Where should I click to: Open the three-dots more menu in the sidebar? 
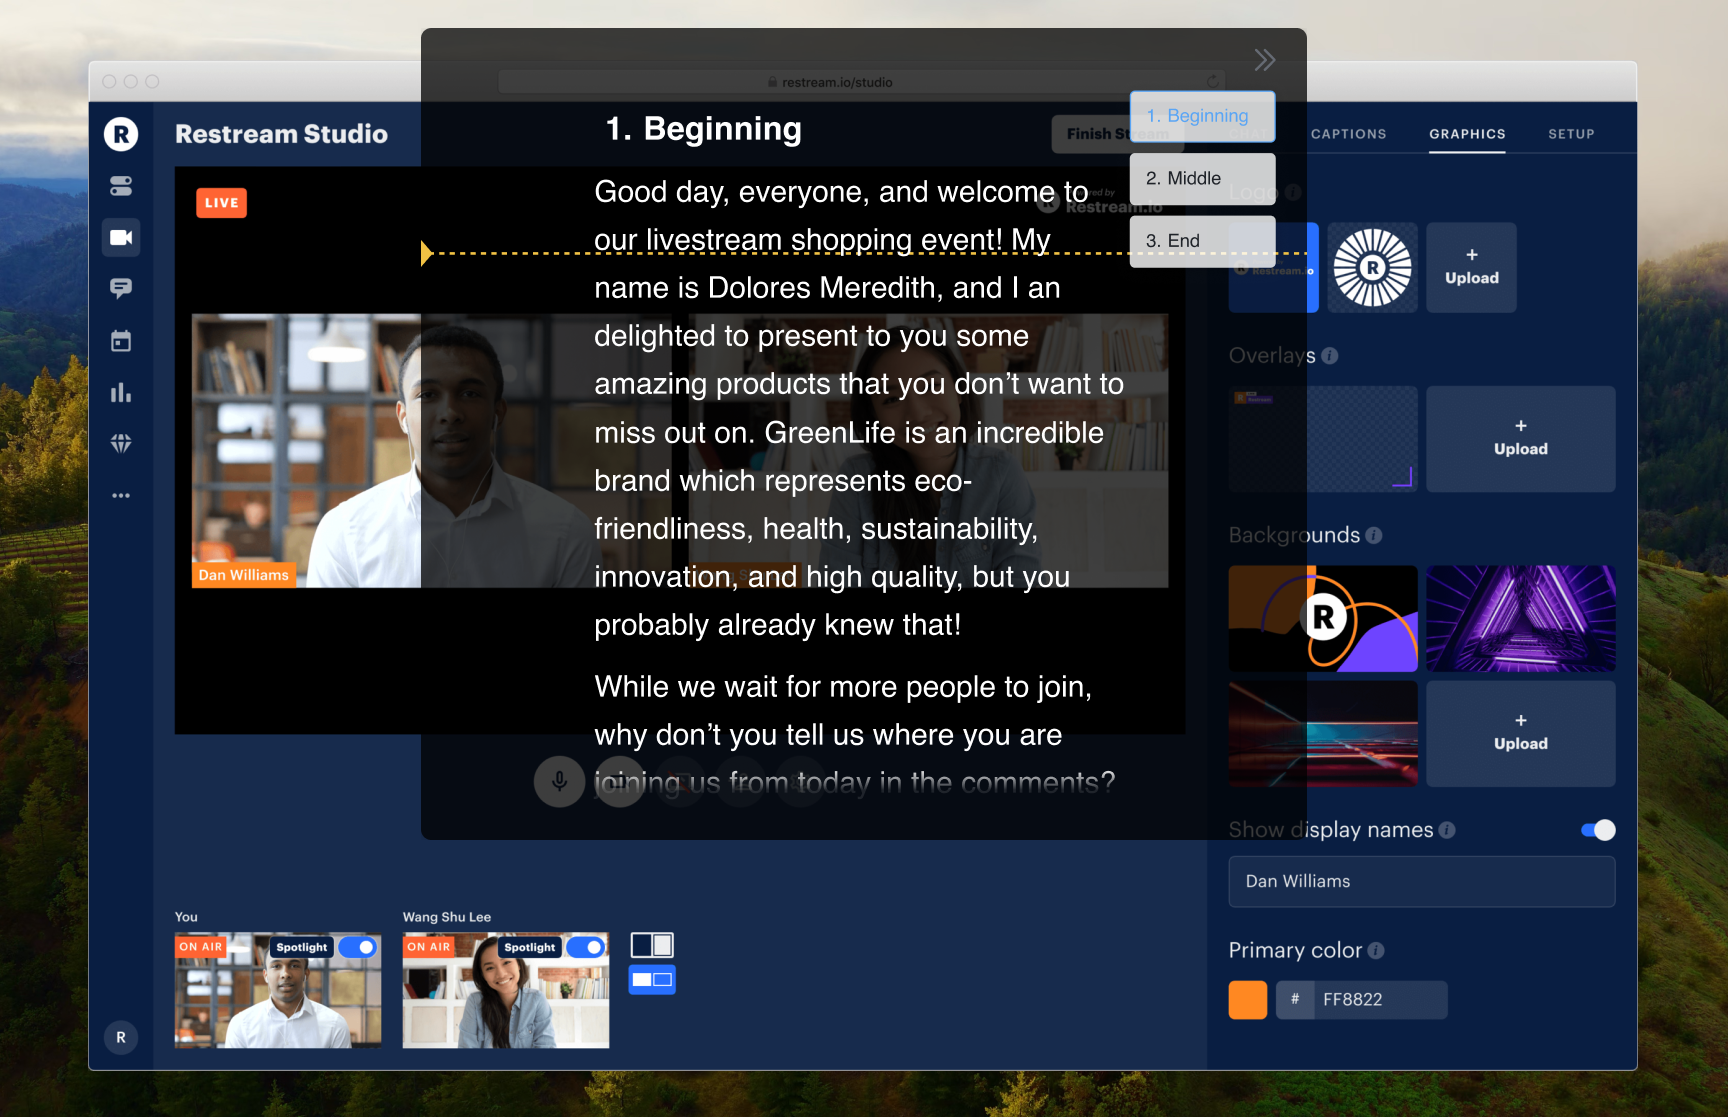(121, 495)
